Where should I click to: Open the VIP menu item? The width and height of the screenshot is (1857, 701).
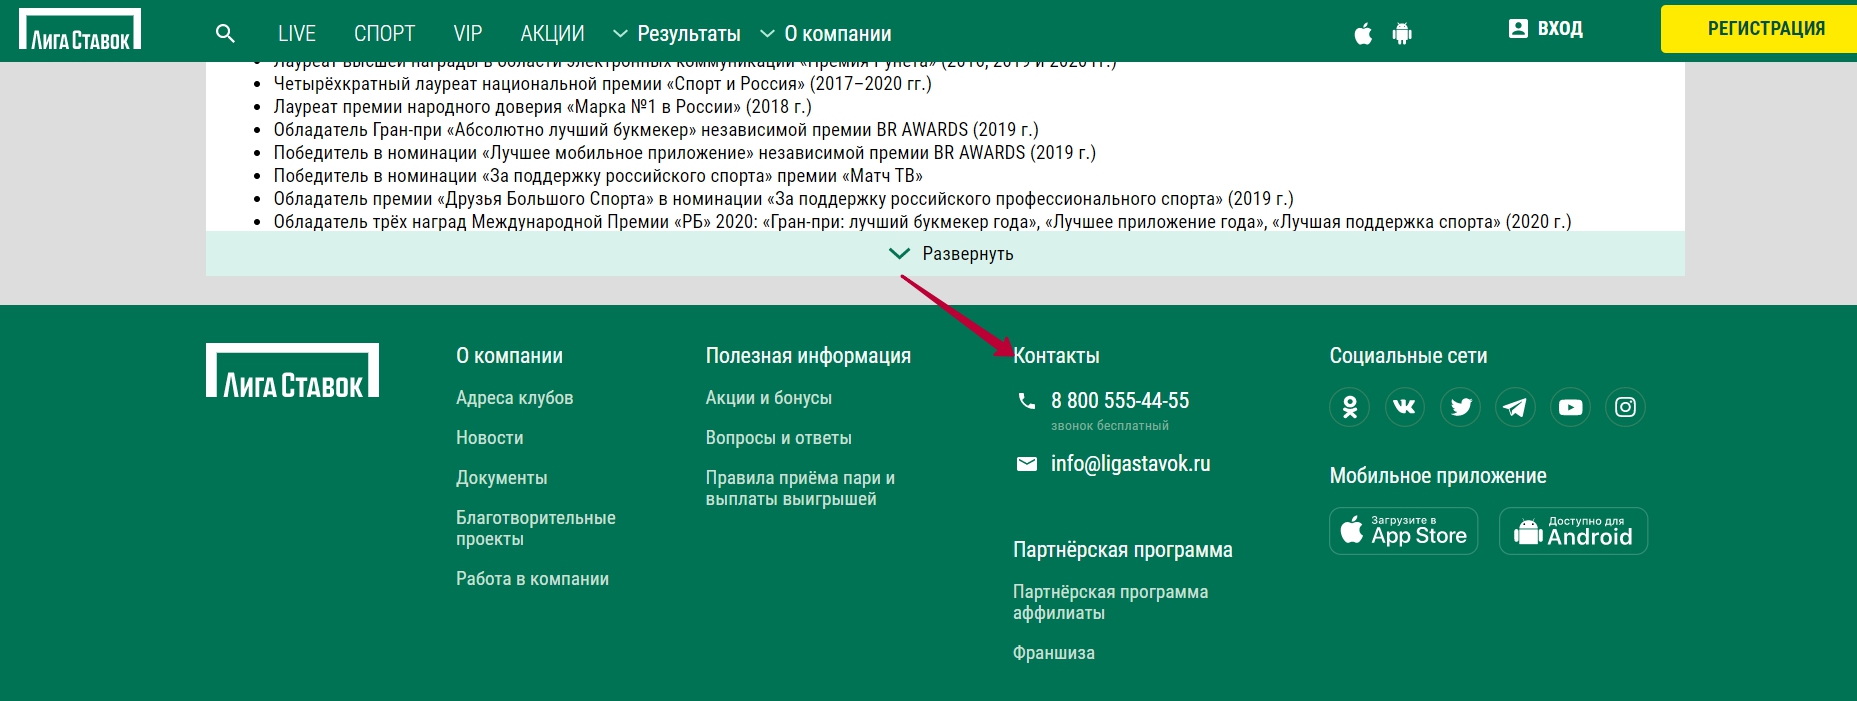pyautogui.click(x=468, y=34)
